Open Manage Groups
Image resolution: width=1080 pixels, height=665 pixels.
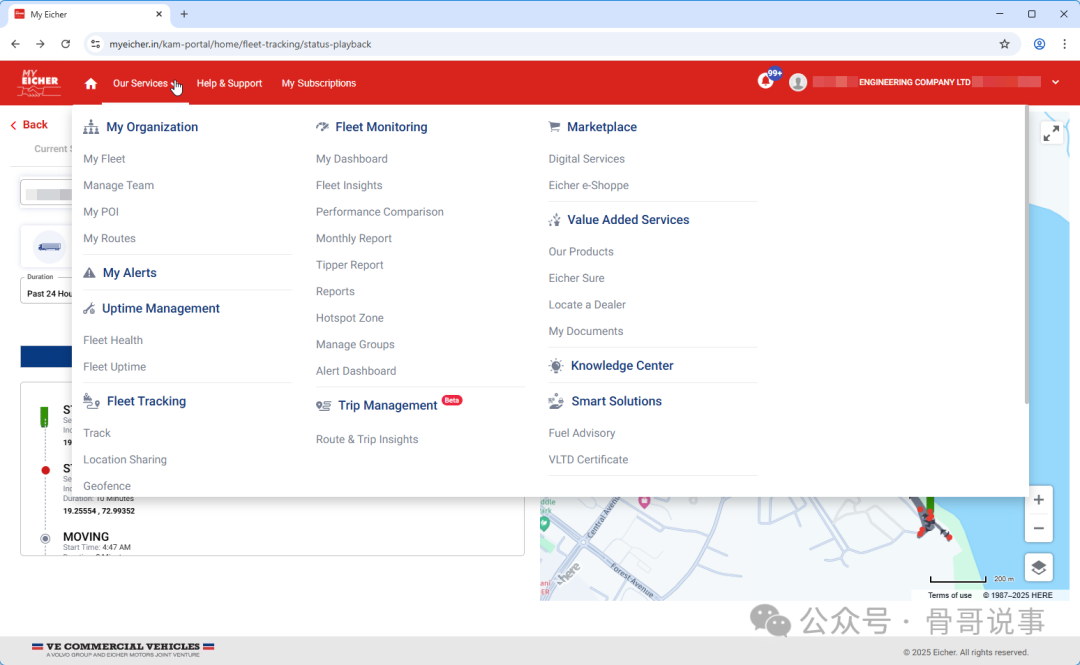355,345
